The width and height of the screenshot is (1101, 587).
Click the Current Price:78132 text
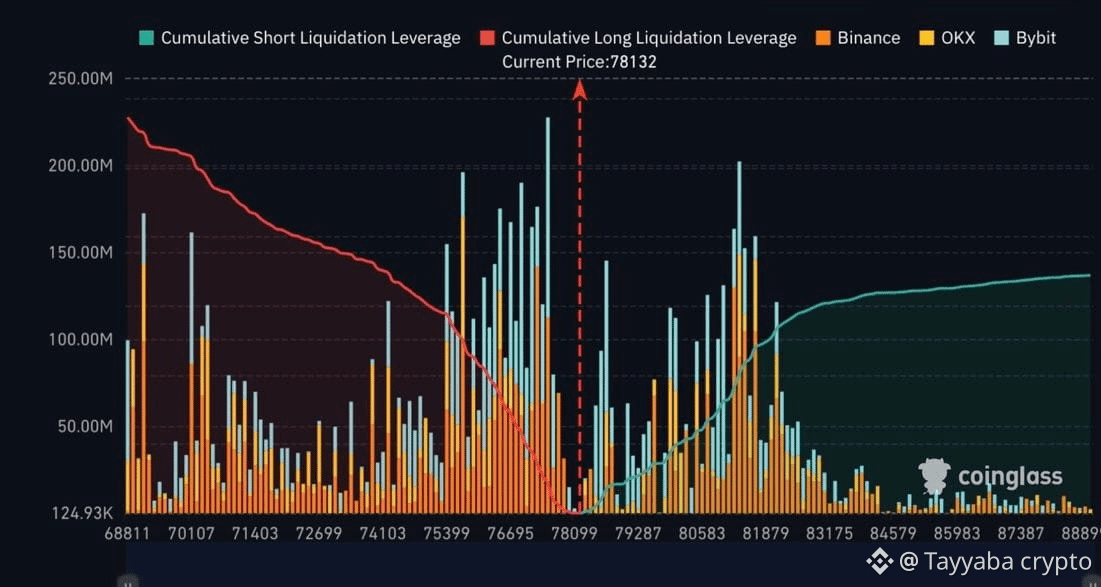(x=579, y=62)
